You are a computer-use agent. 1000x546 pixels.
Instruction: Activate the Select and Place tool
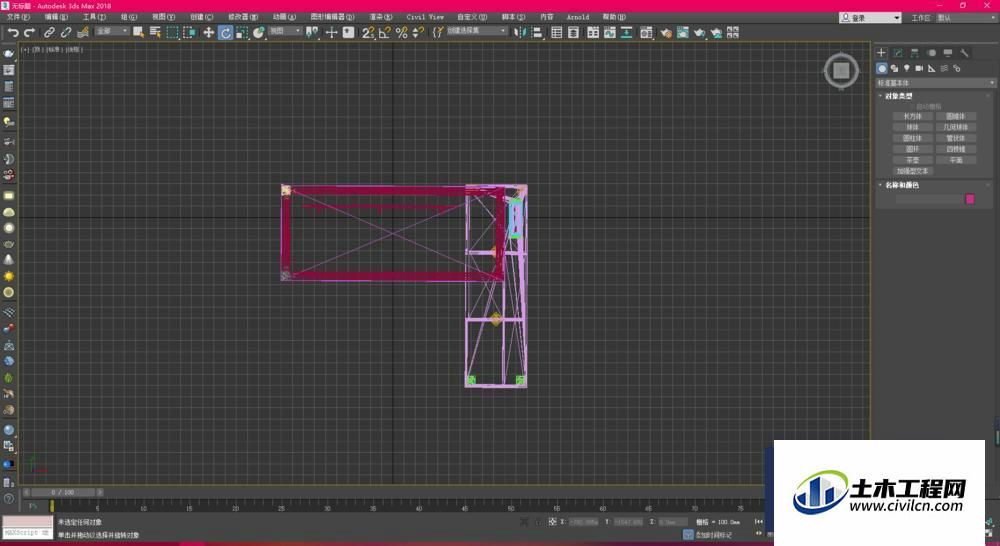pos(258,33)
